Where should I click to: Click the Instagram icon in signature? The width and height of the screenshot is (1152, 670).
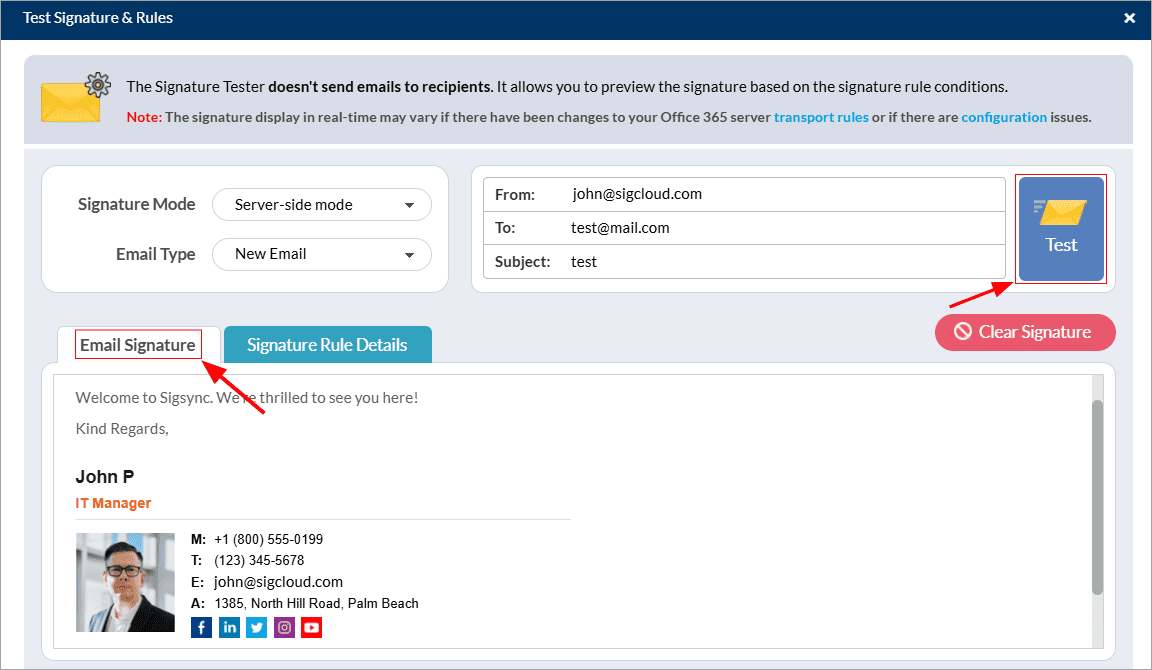[284, 628]
